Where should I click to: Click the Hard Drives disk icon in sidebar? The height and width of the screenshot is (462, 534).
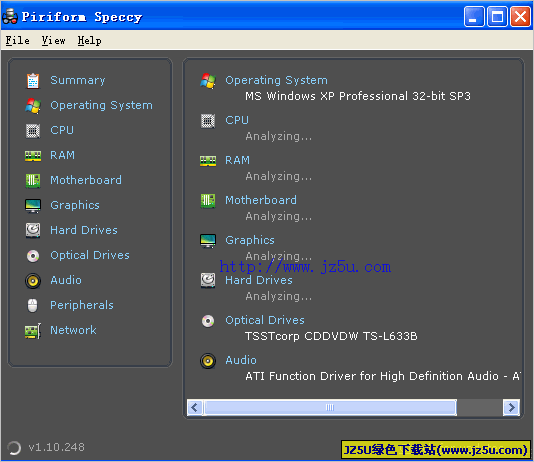click(33, 230)
